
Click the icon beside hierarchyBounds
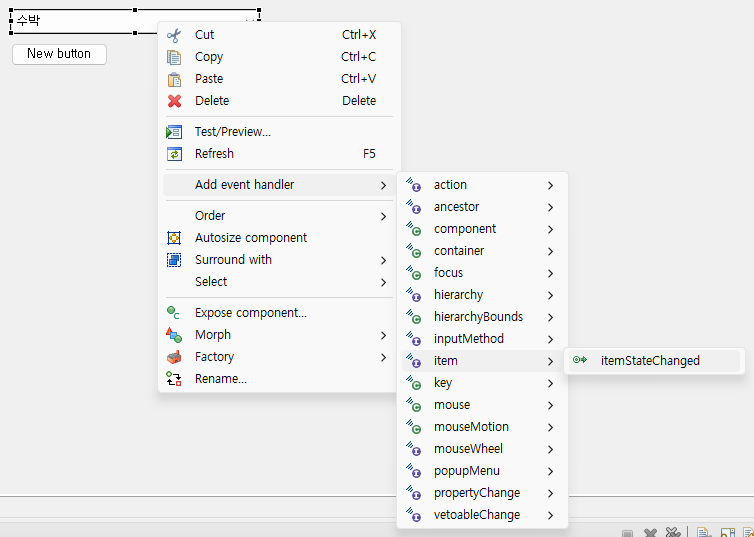point(414,317)
